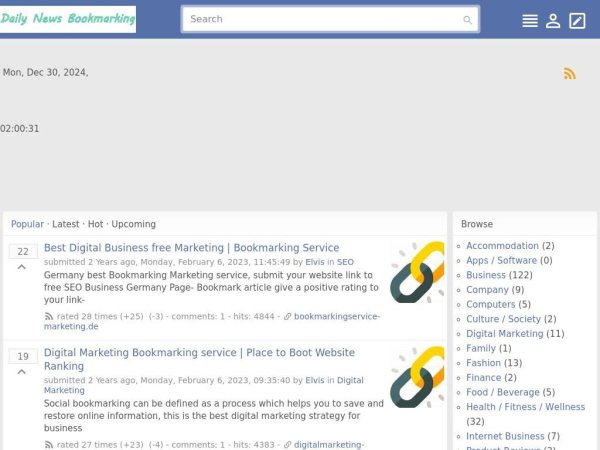This screenshot has height=450, width=600.
Task: Click vote count box showing 19
Action: 23,356
